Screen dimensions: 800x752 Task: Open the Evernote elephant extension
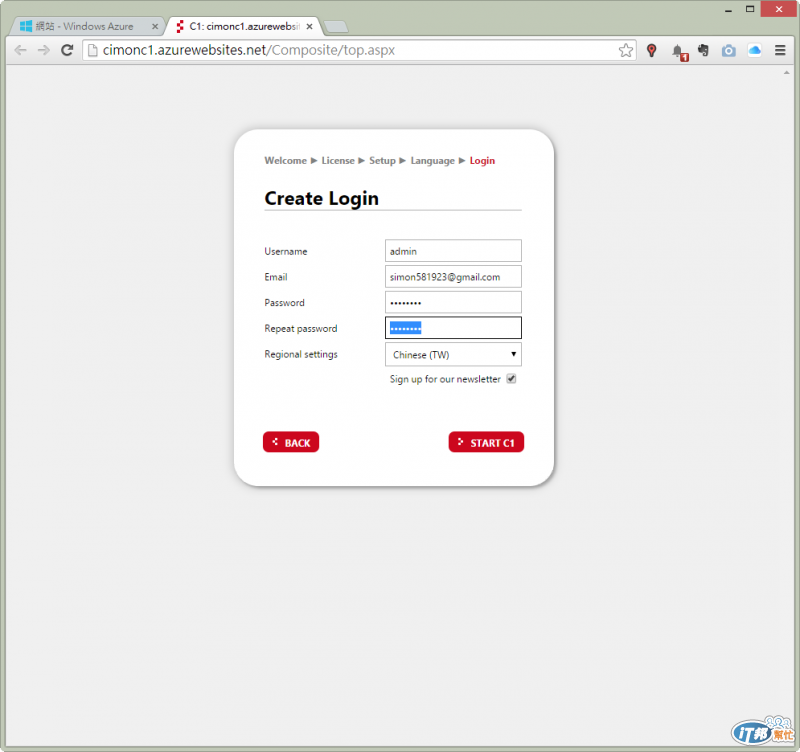point(704,50)
